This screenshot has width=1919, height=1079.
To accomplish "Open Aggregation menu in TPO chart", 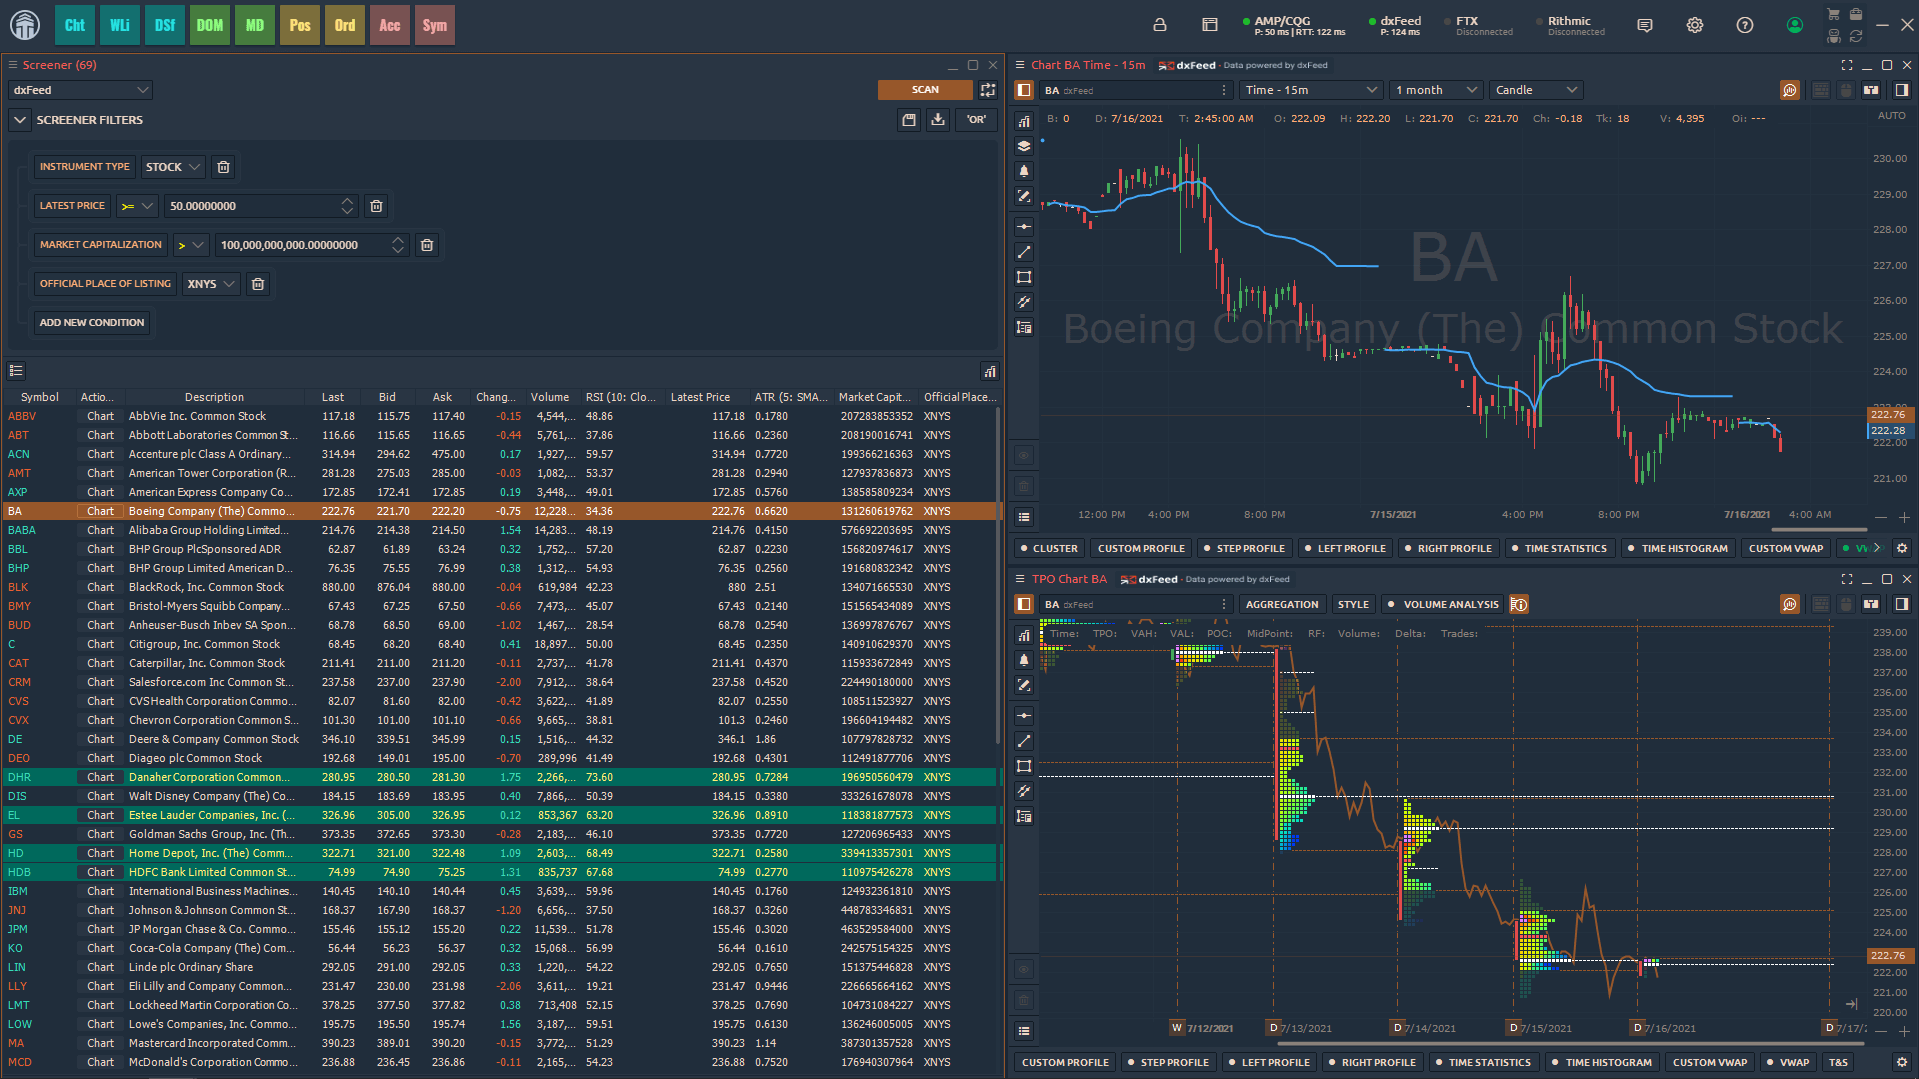I will [x=1282, y=604].
